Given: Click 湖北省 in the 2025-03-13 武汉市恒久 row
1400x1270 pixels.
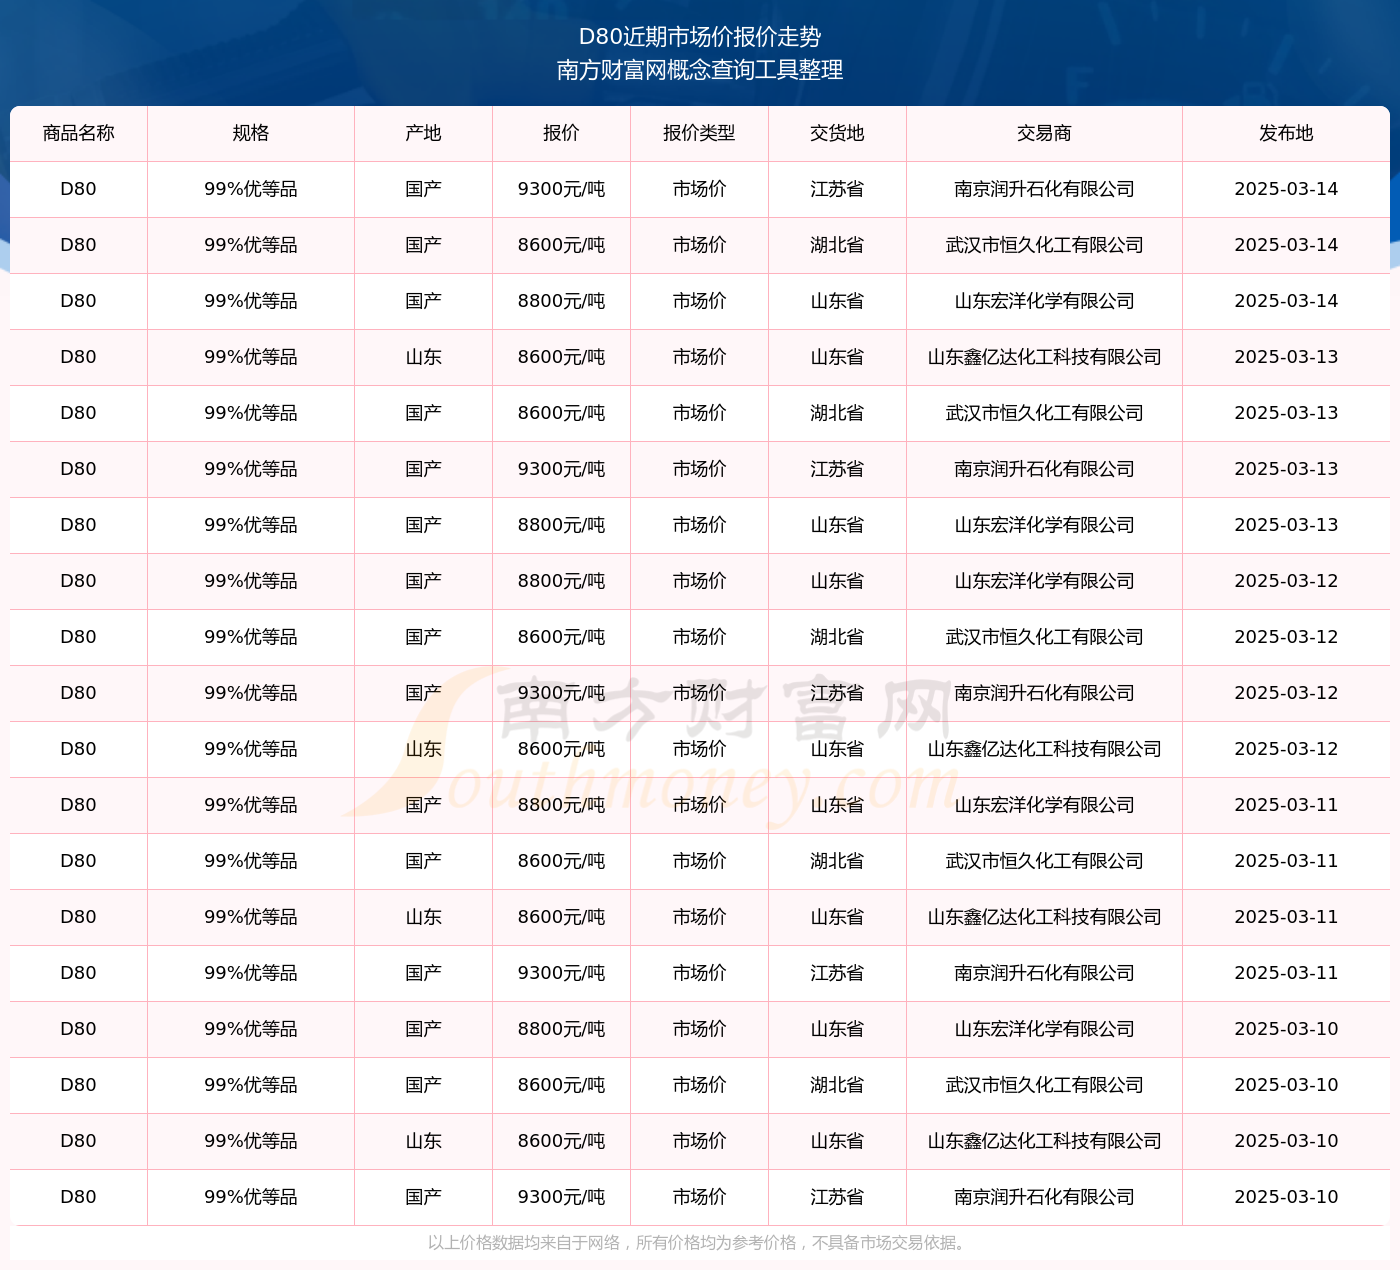Looking at the screenshot, I should point(837,413).
